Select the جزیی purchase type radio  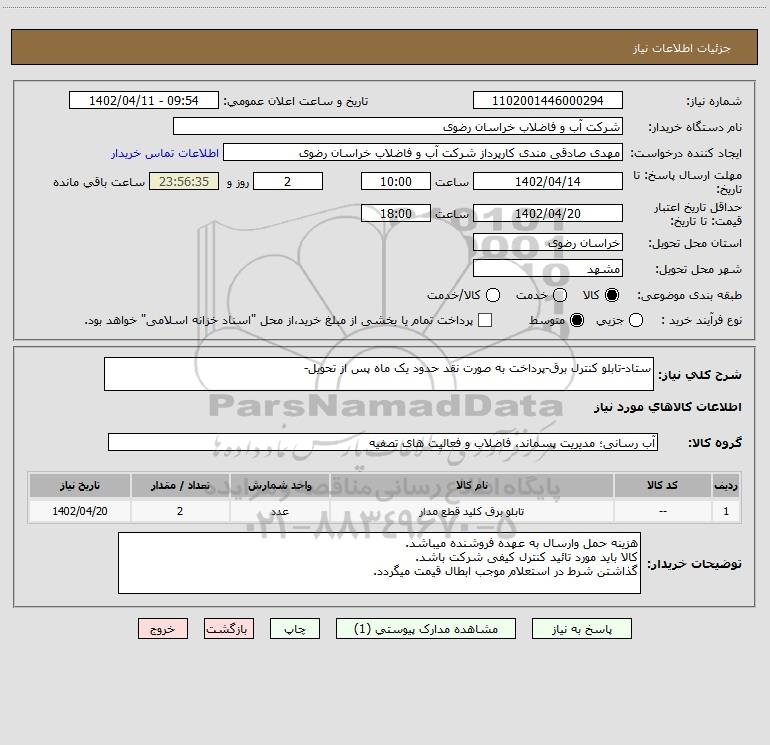pyautogui.click(x=635, y=321)
